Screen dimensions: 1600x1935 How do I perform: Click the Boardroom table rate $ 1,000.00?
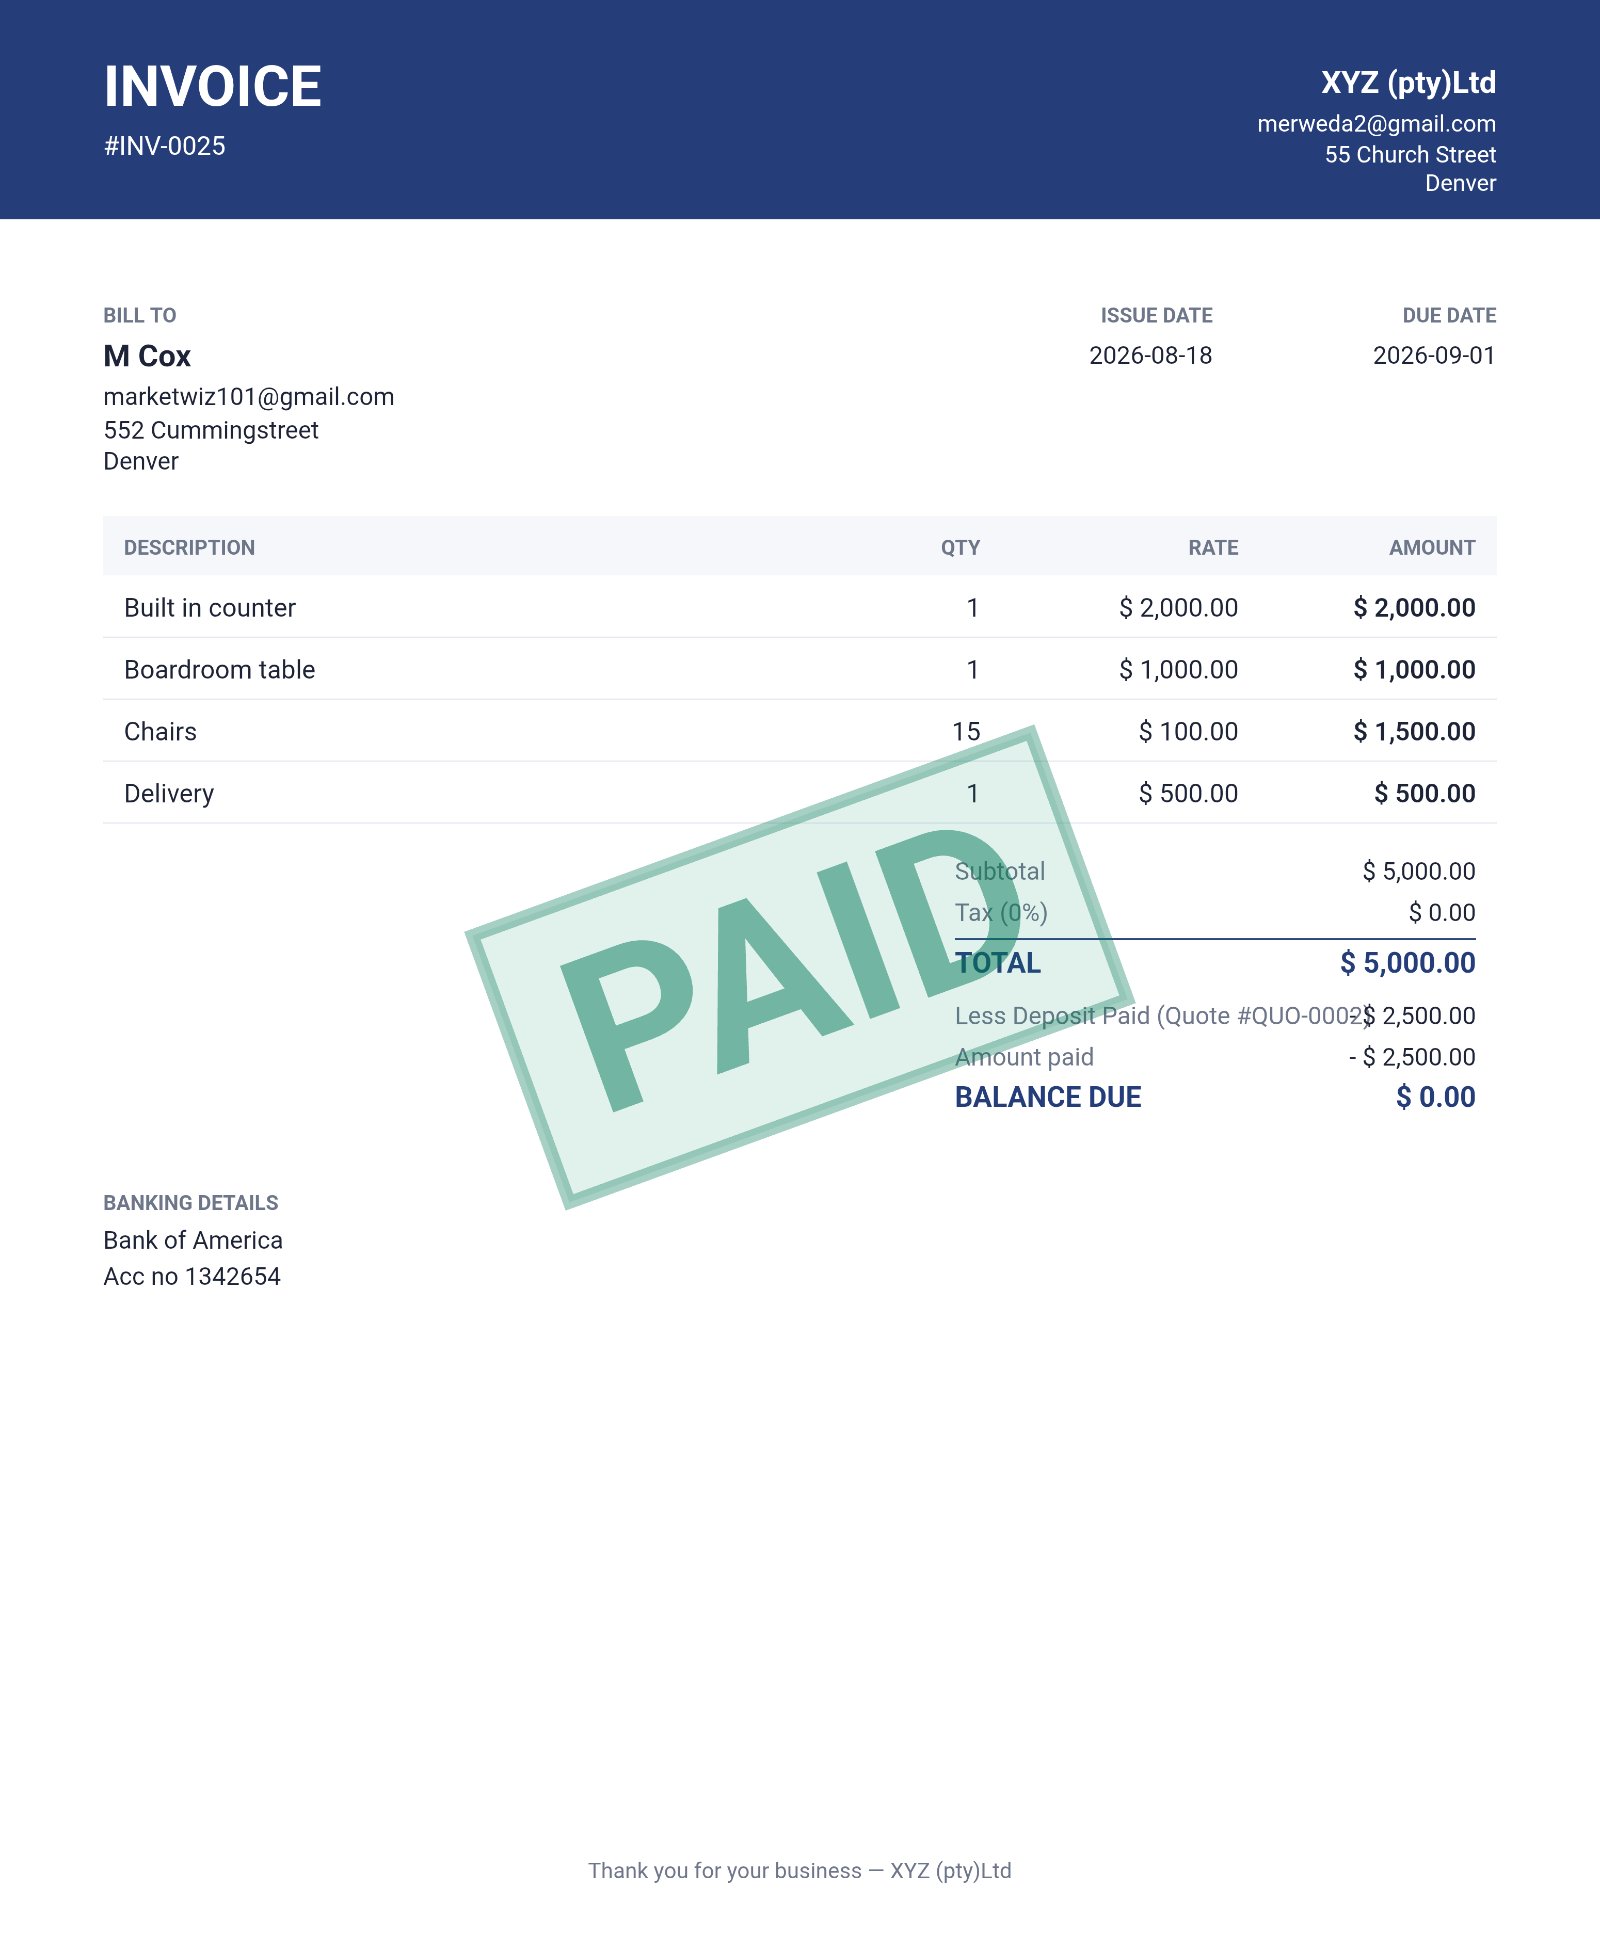coord(1178,670)
